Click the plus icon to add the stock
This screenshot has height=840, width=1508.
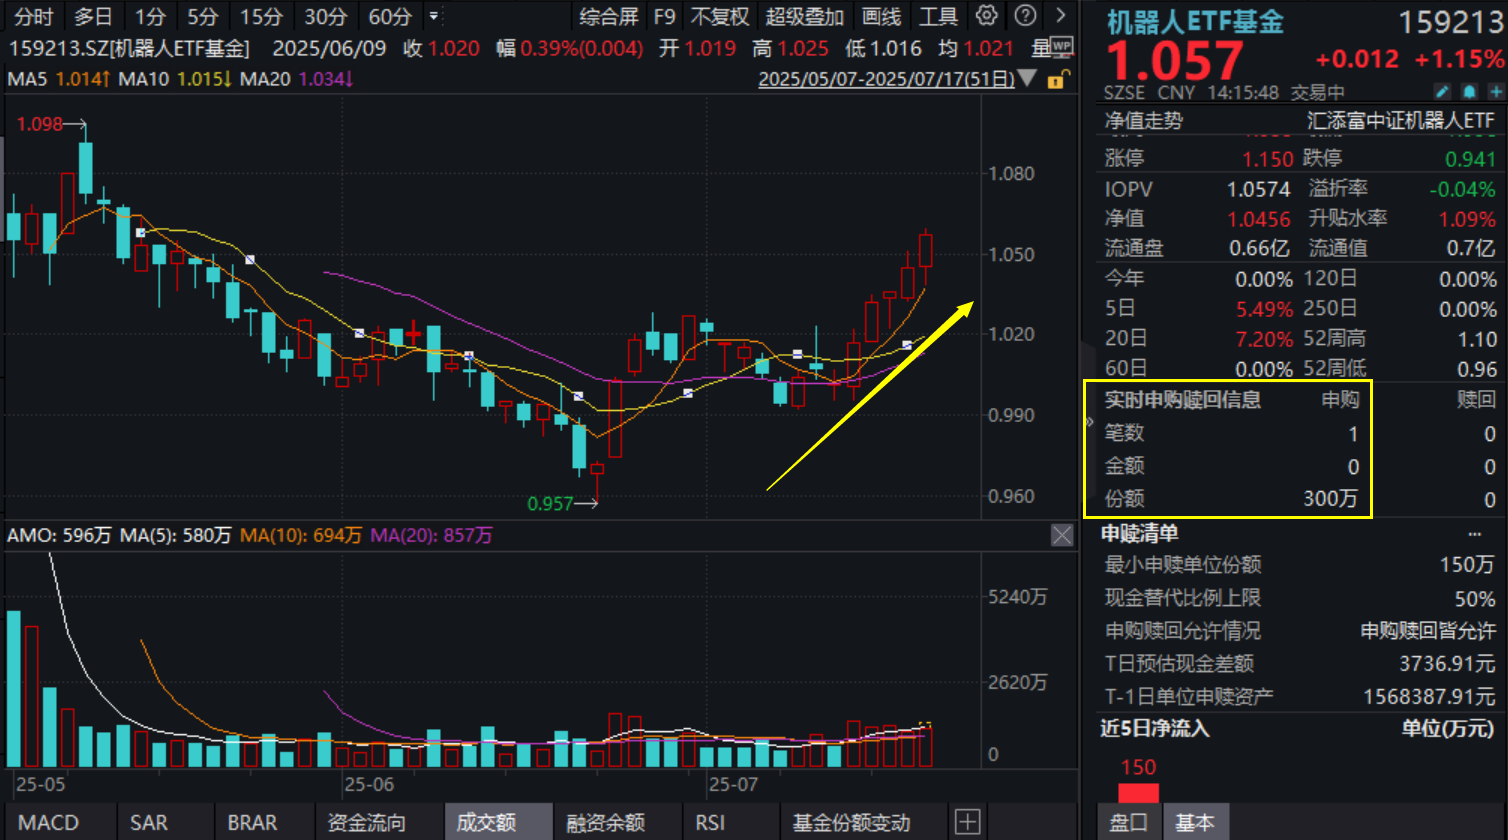point(1495,91)
